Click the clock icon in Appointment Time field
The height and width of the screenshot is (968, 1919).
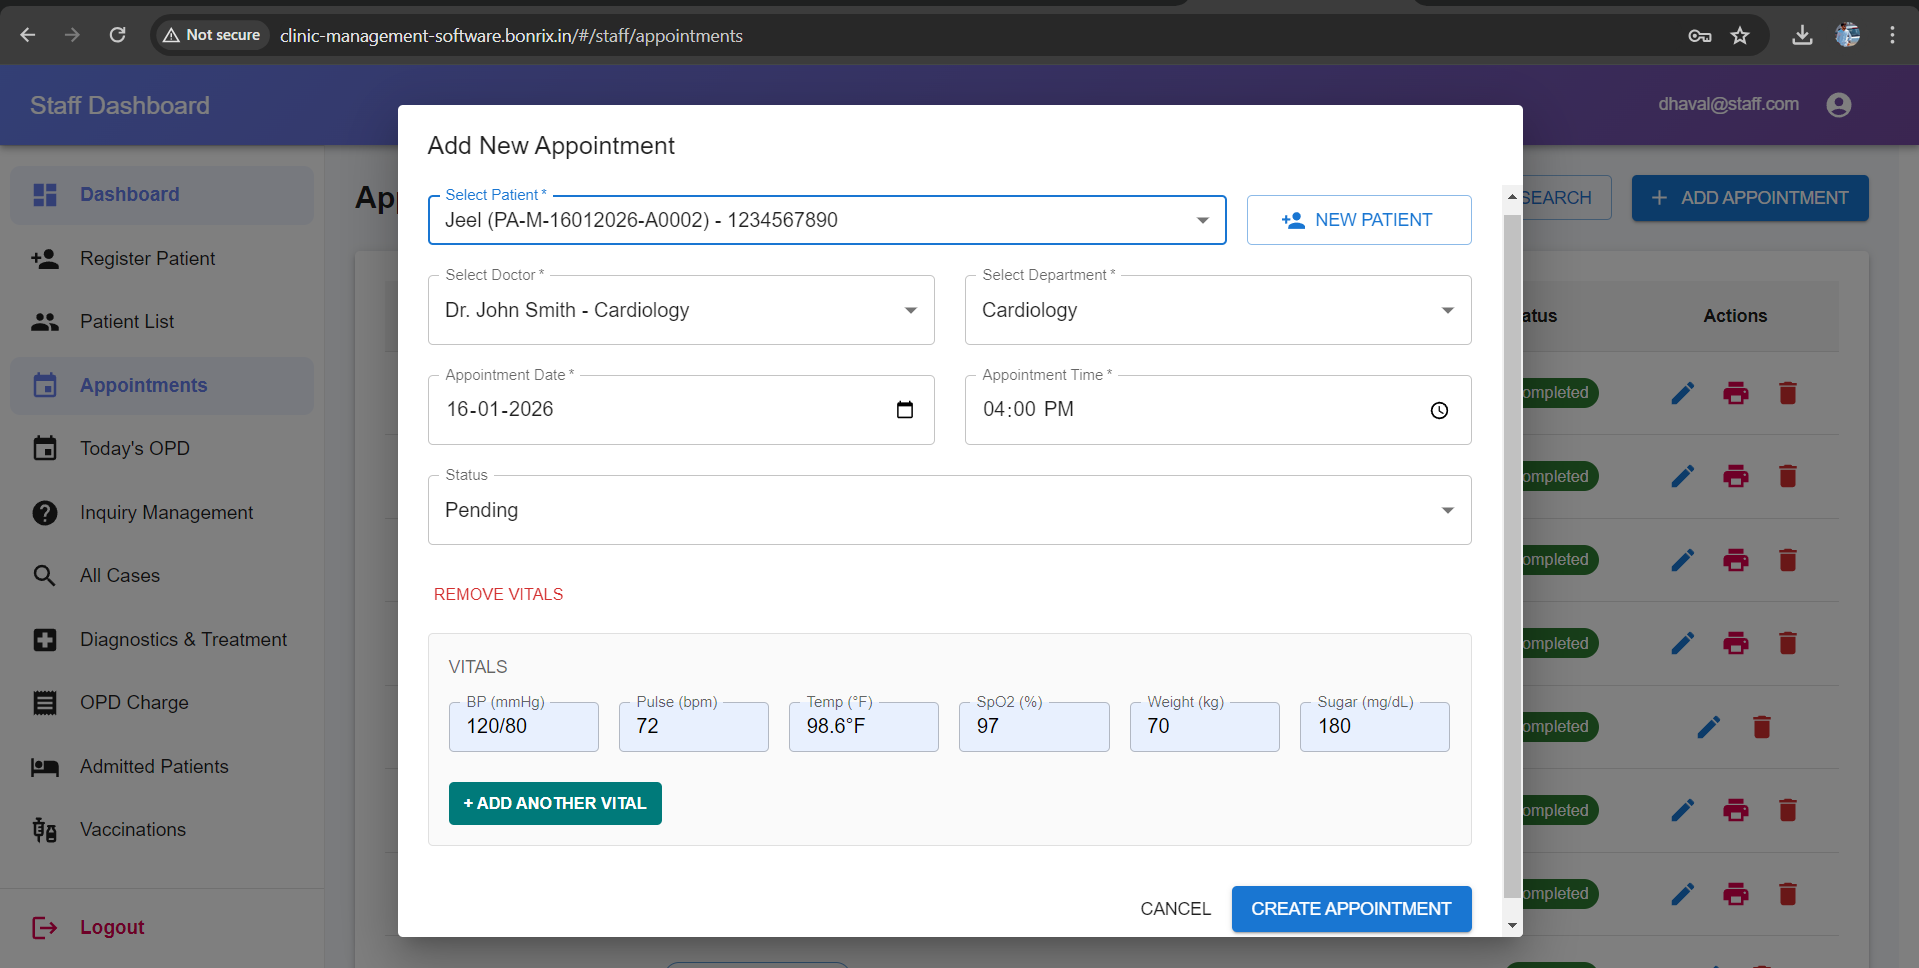click(1439, 410)
